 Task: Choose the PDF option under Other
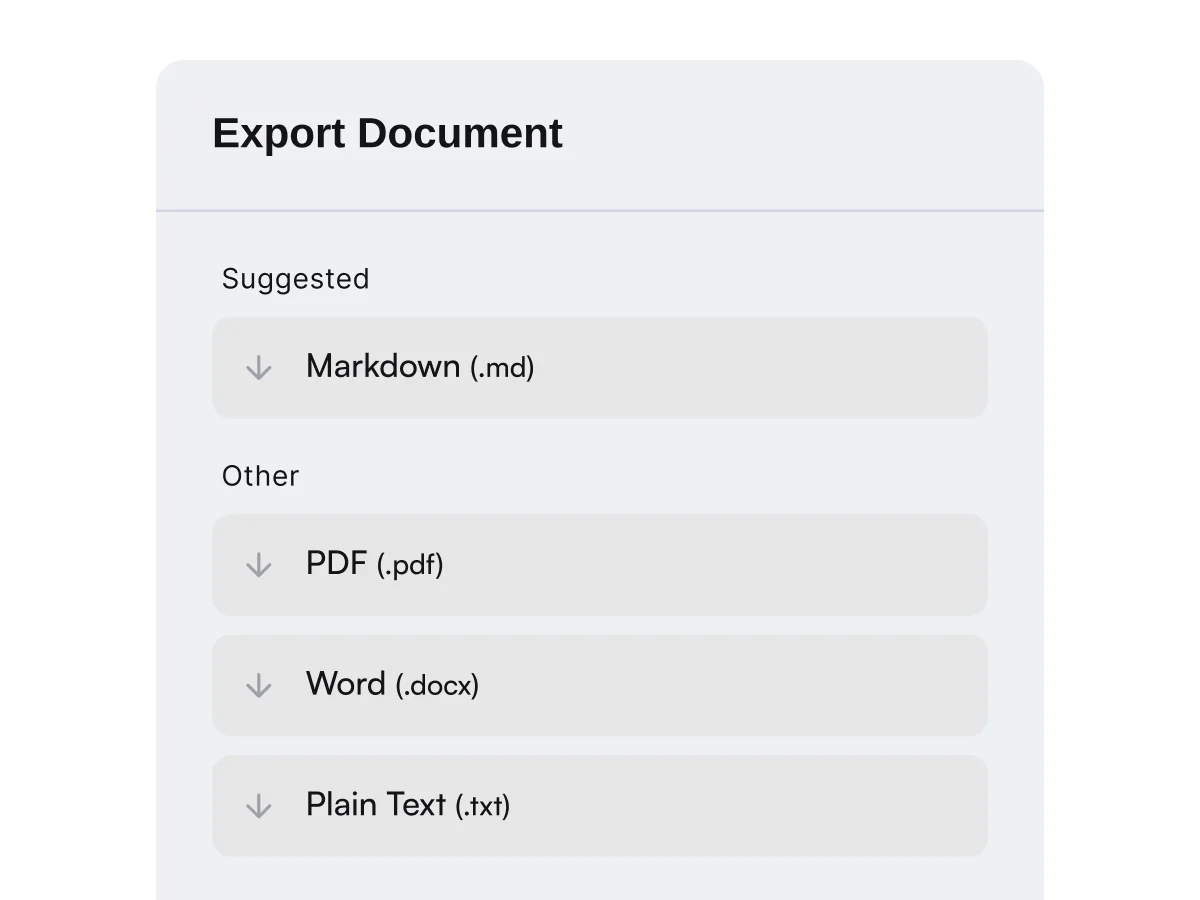pyautogui.click(x=600, y=565)
